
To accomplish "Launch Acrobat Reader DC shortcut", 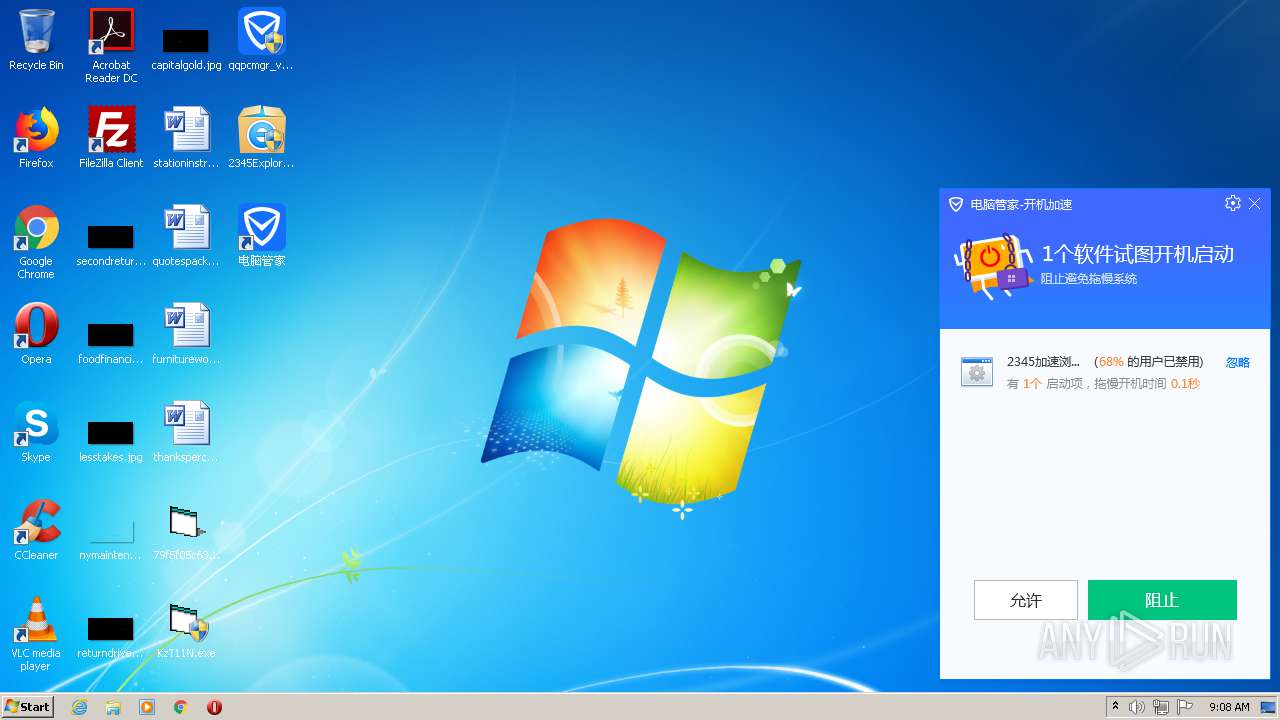I will [x=111, y=45].
